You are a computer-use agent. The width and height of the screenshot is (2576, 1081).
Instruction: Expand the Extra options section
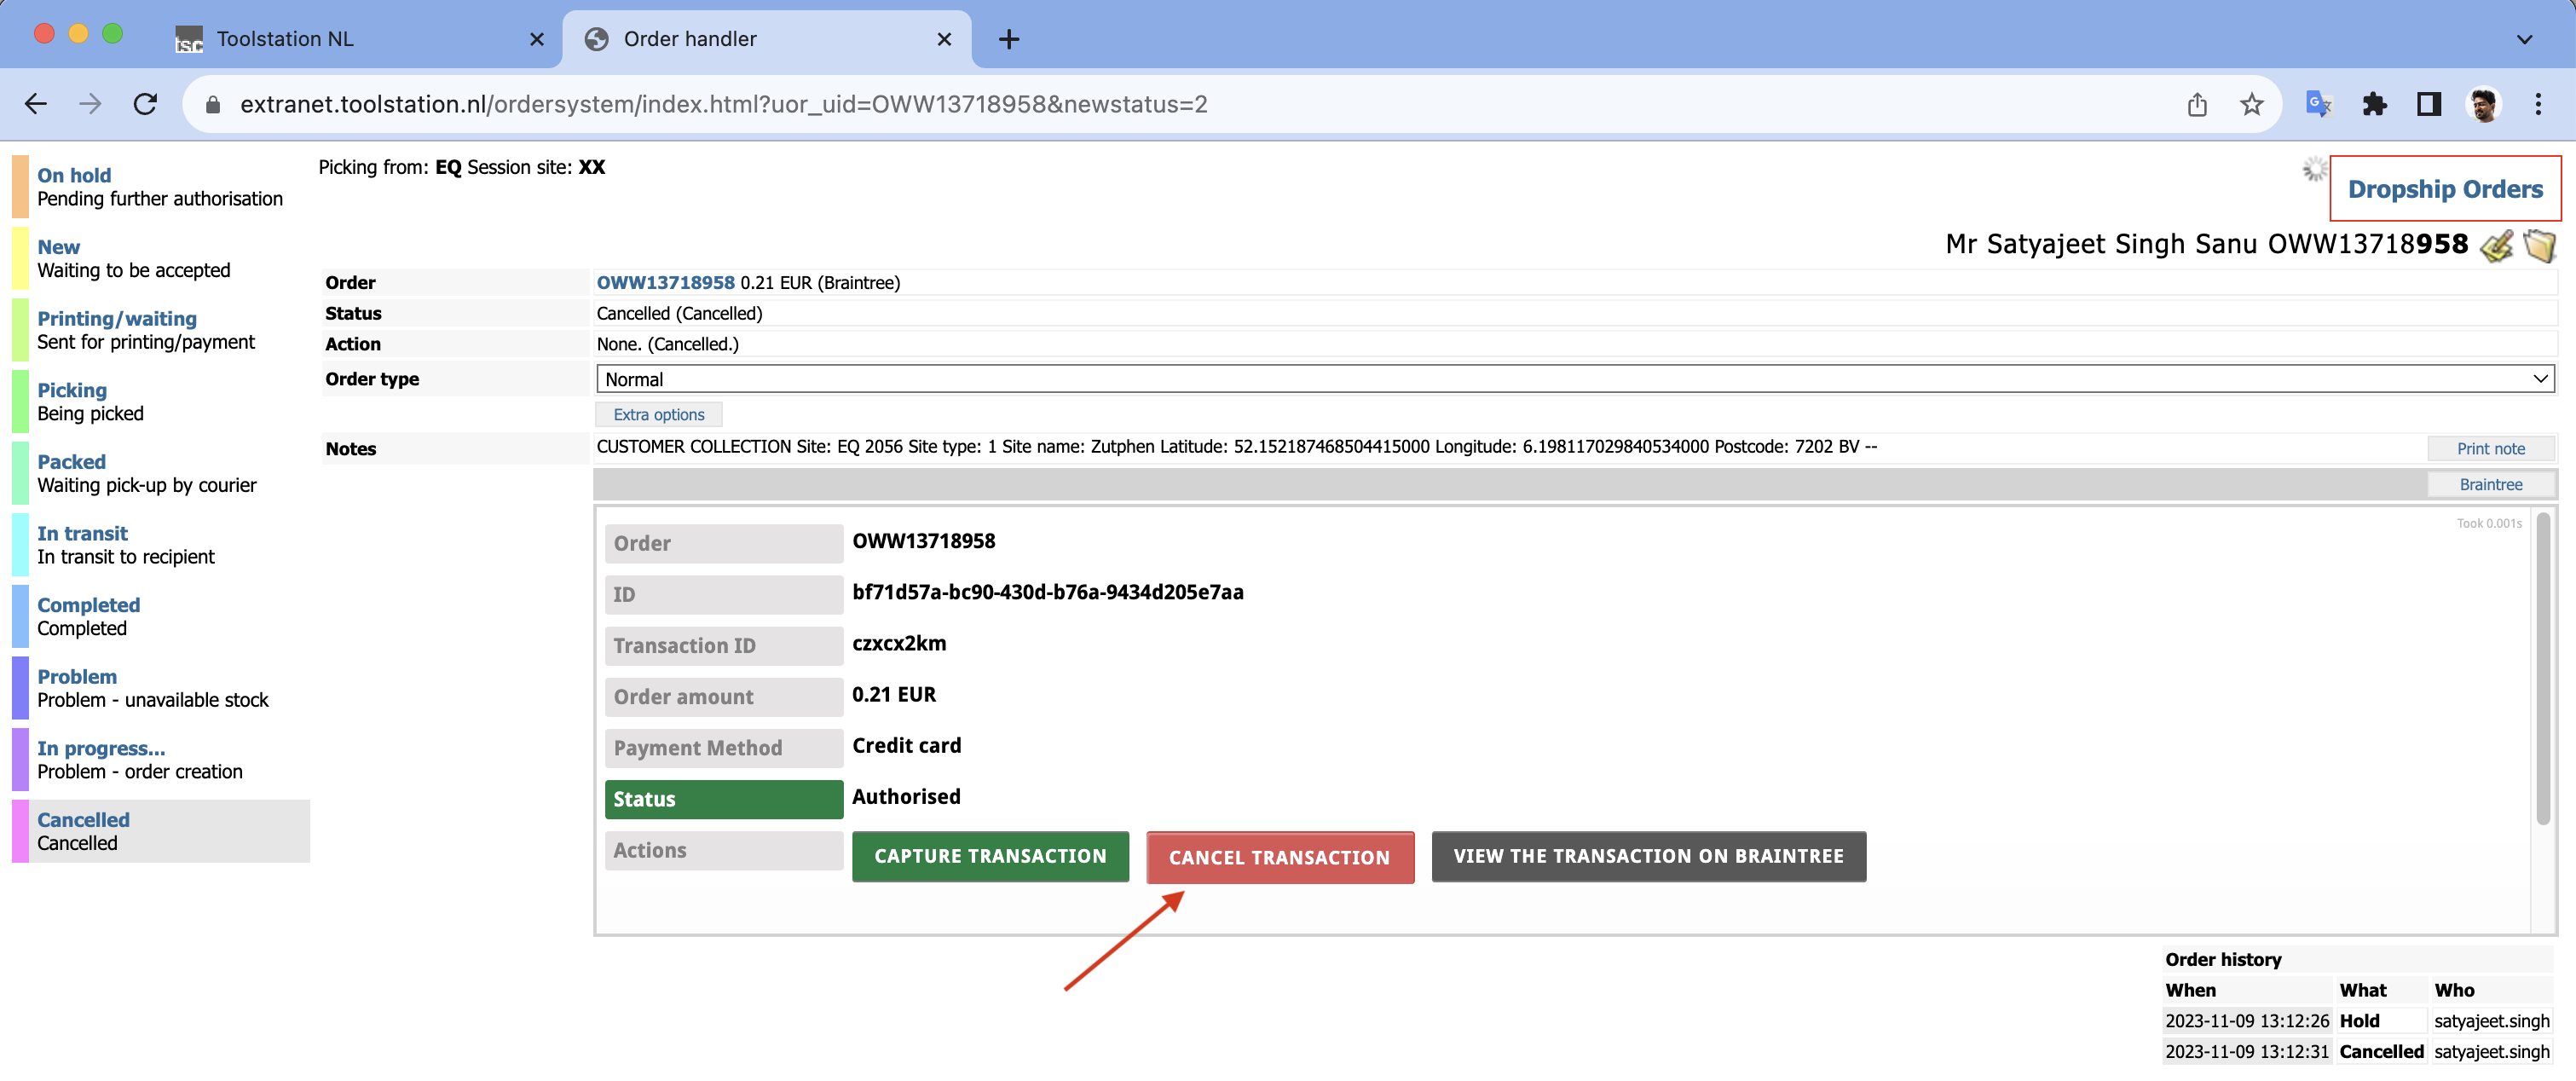coord(658,414)
